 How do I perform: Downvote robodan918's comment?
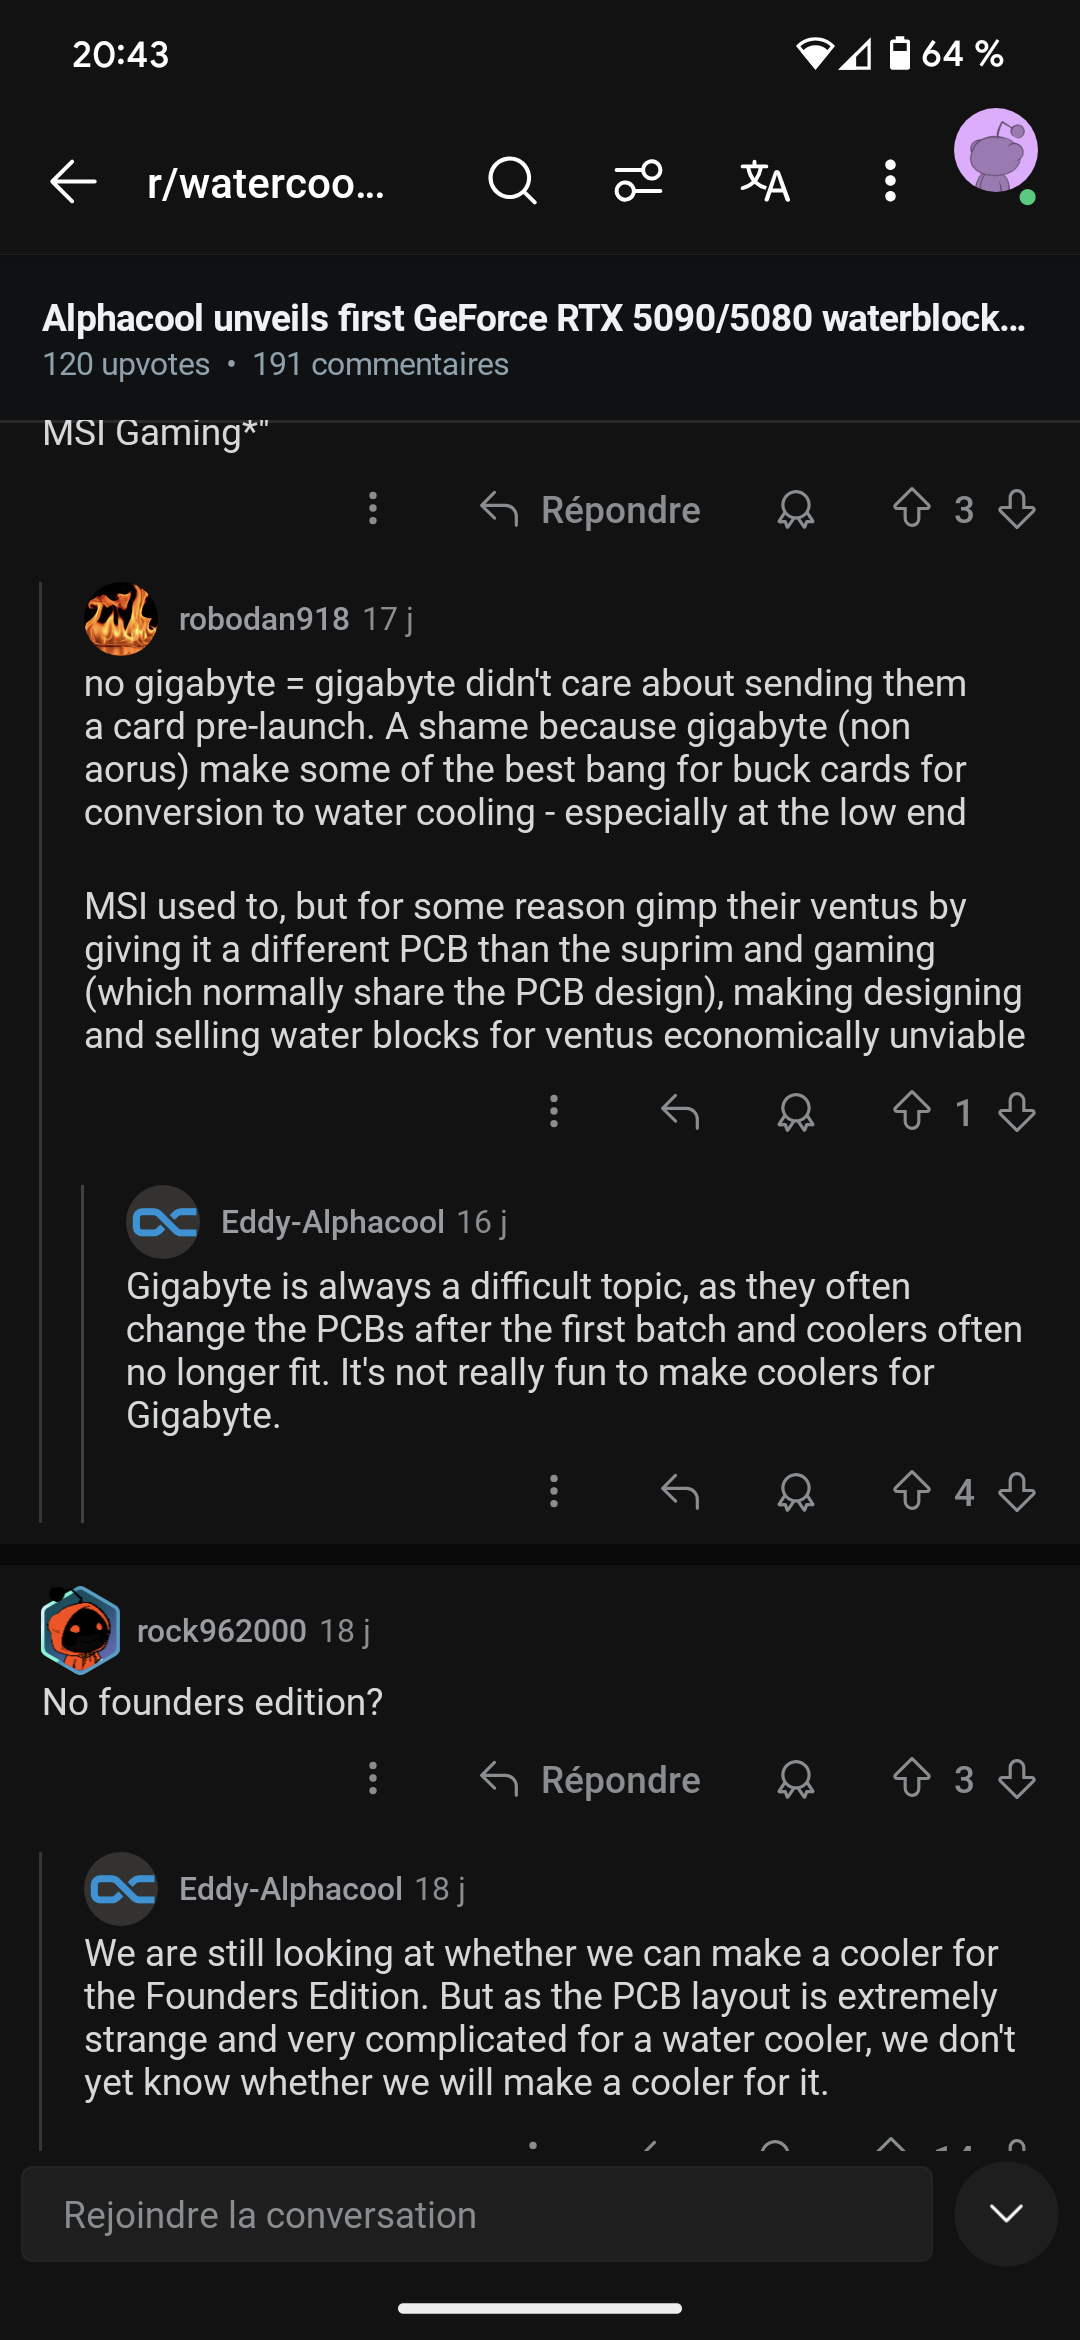coord(1017,1111)
